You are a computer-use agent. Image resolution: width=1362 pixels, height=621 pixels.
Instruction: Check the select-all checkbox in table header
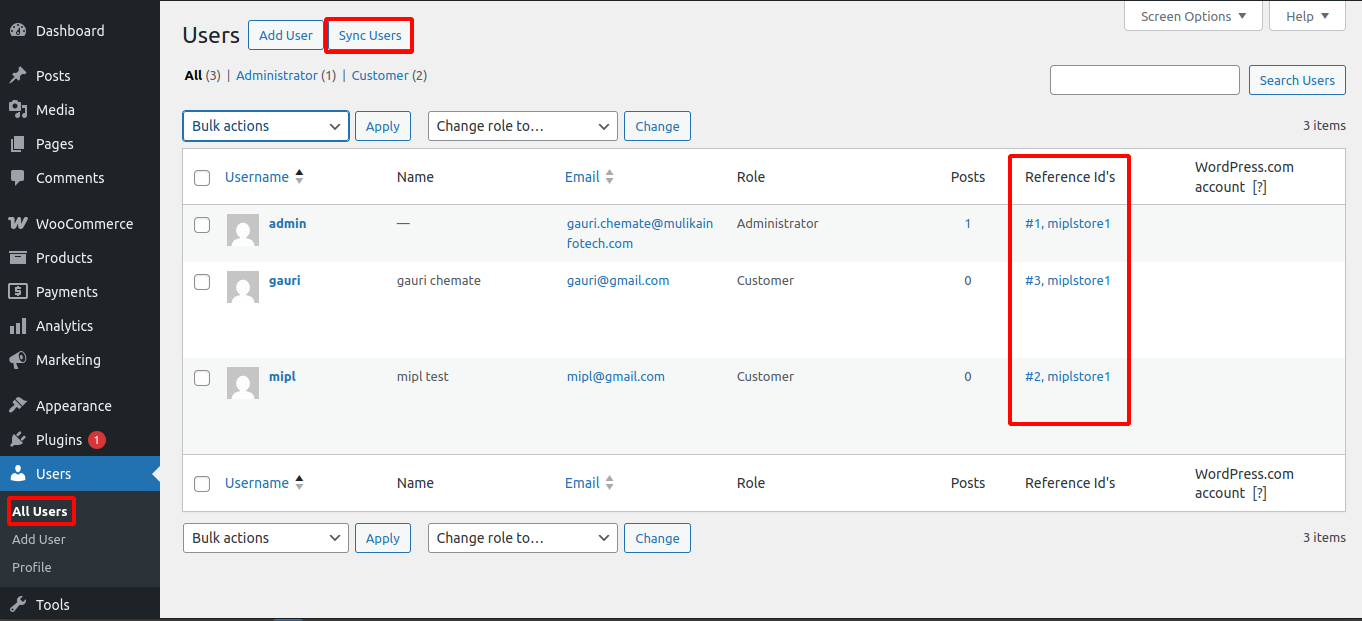[x=202, y=178]
